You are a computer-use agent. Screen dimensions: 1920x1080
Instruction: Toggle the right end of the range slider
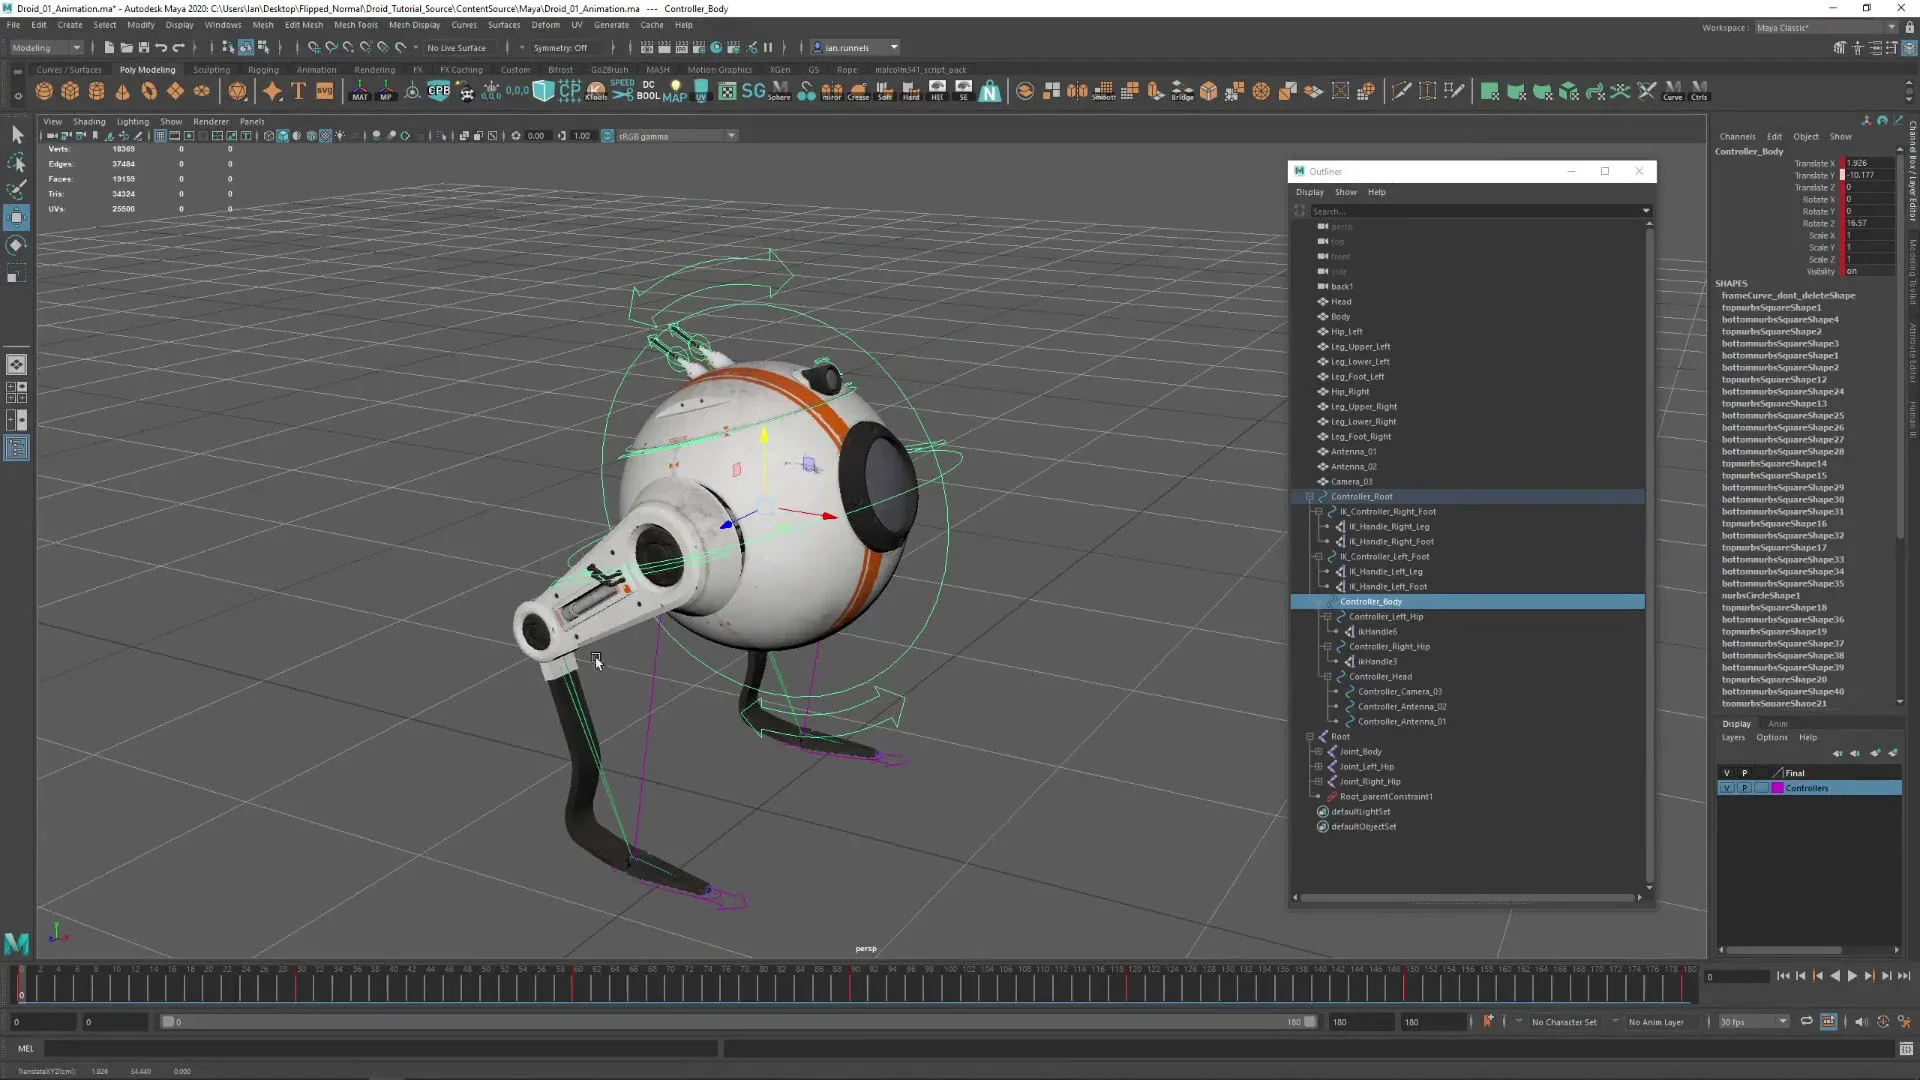pyautogui.click(x=1310, y=1021)
